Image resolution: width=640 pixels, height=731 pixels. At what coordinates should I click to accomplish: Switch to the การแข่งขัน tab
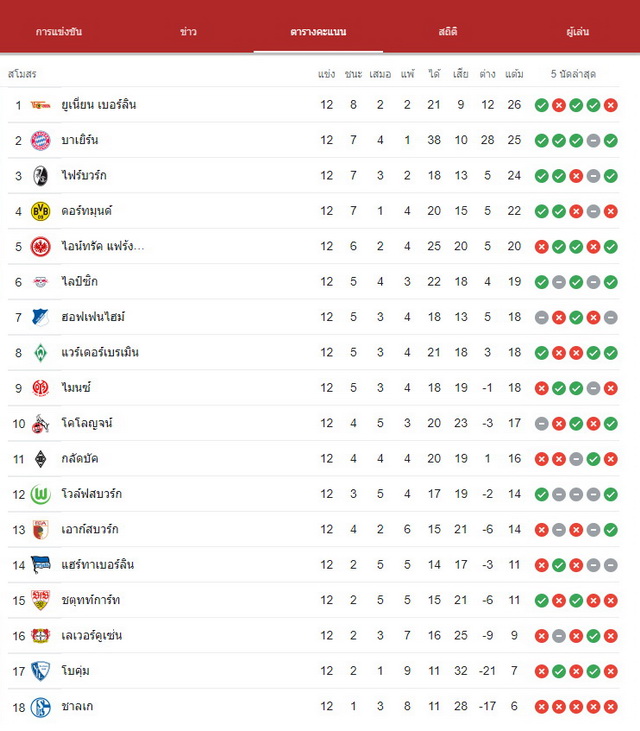(59, 32)
